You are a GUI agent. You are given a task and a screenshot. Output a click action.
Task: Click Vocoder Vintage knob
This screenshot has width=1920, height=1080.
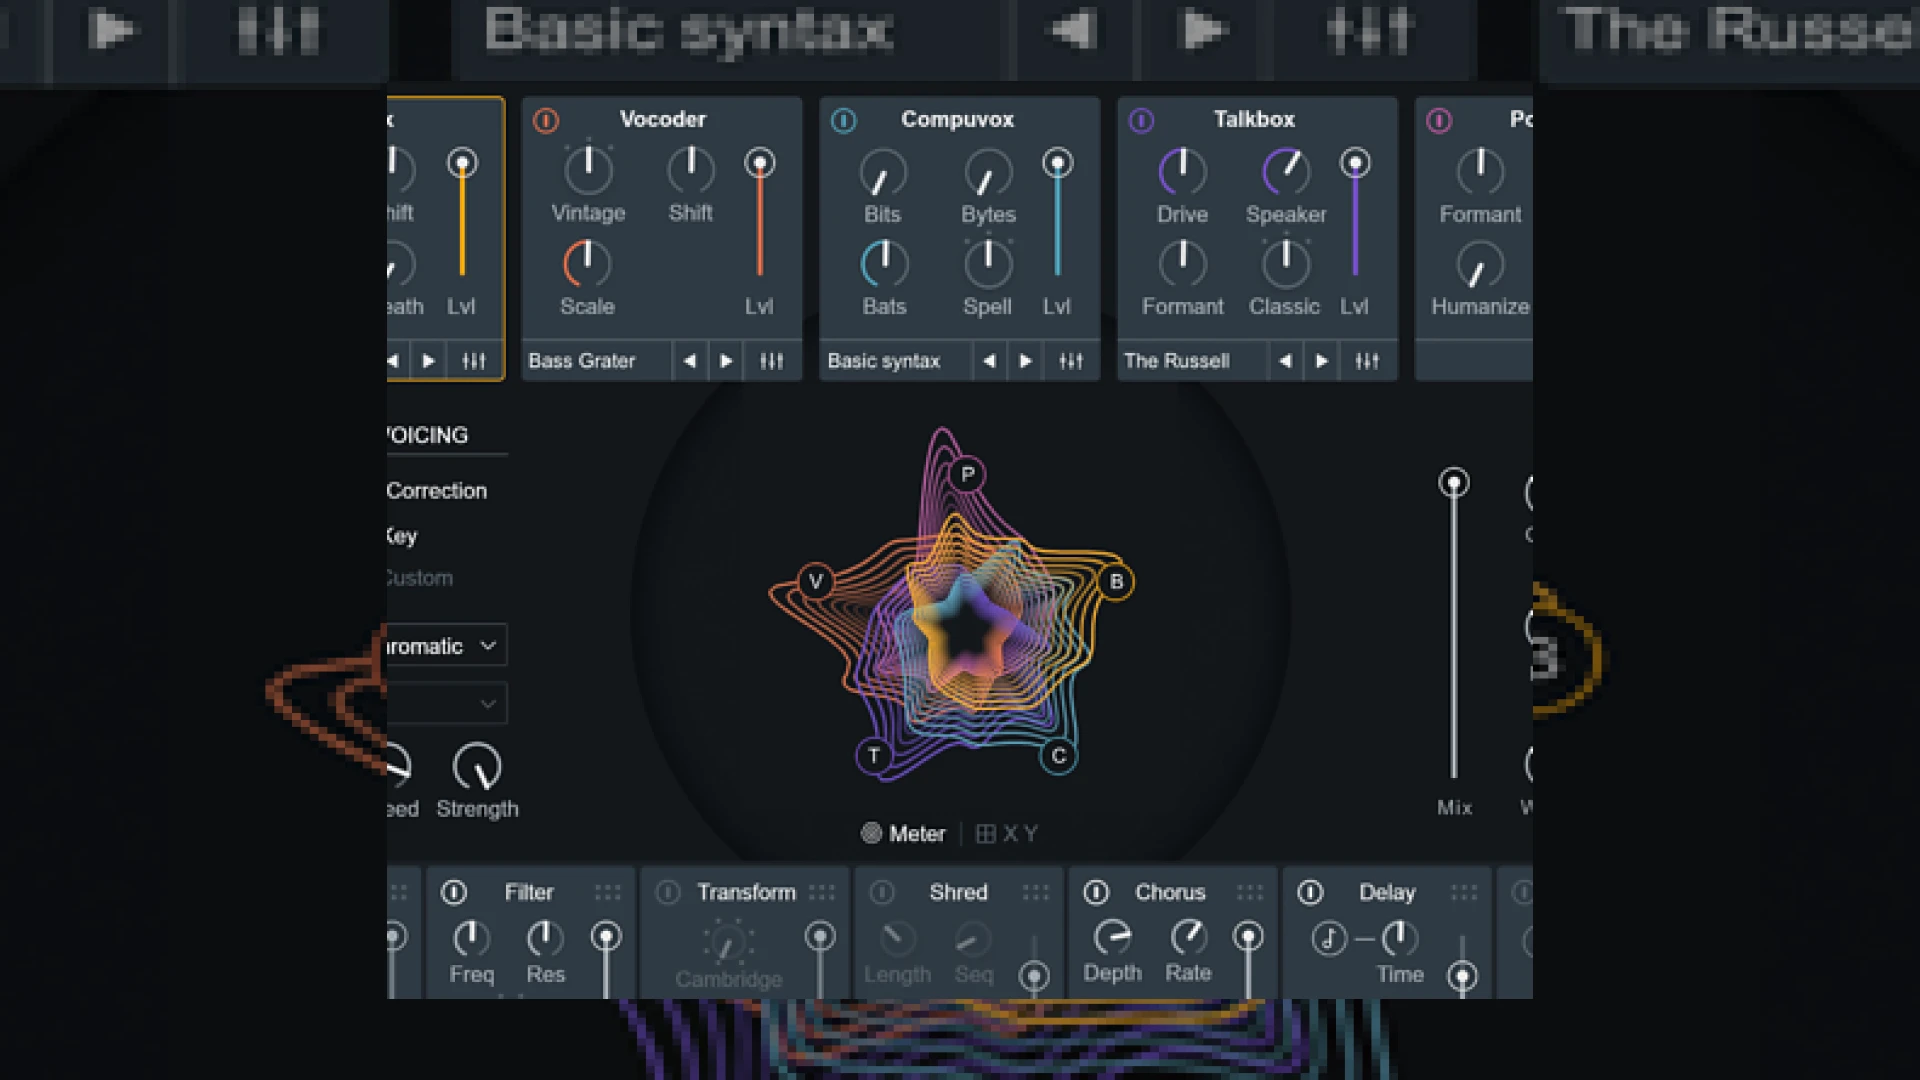click(588, 169)
